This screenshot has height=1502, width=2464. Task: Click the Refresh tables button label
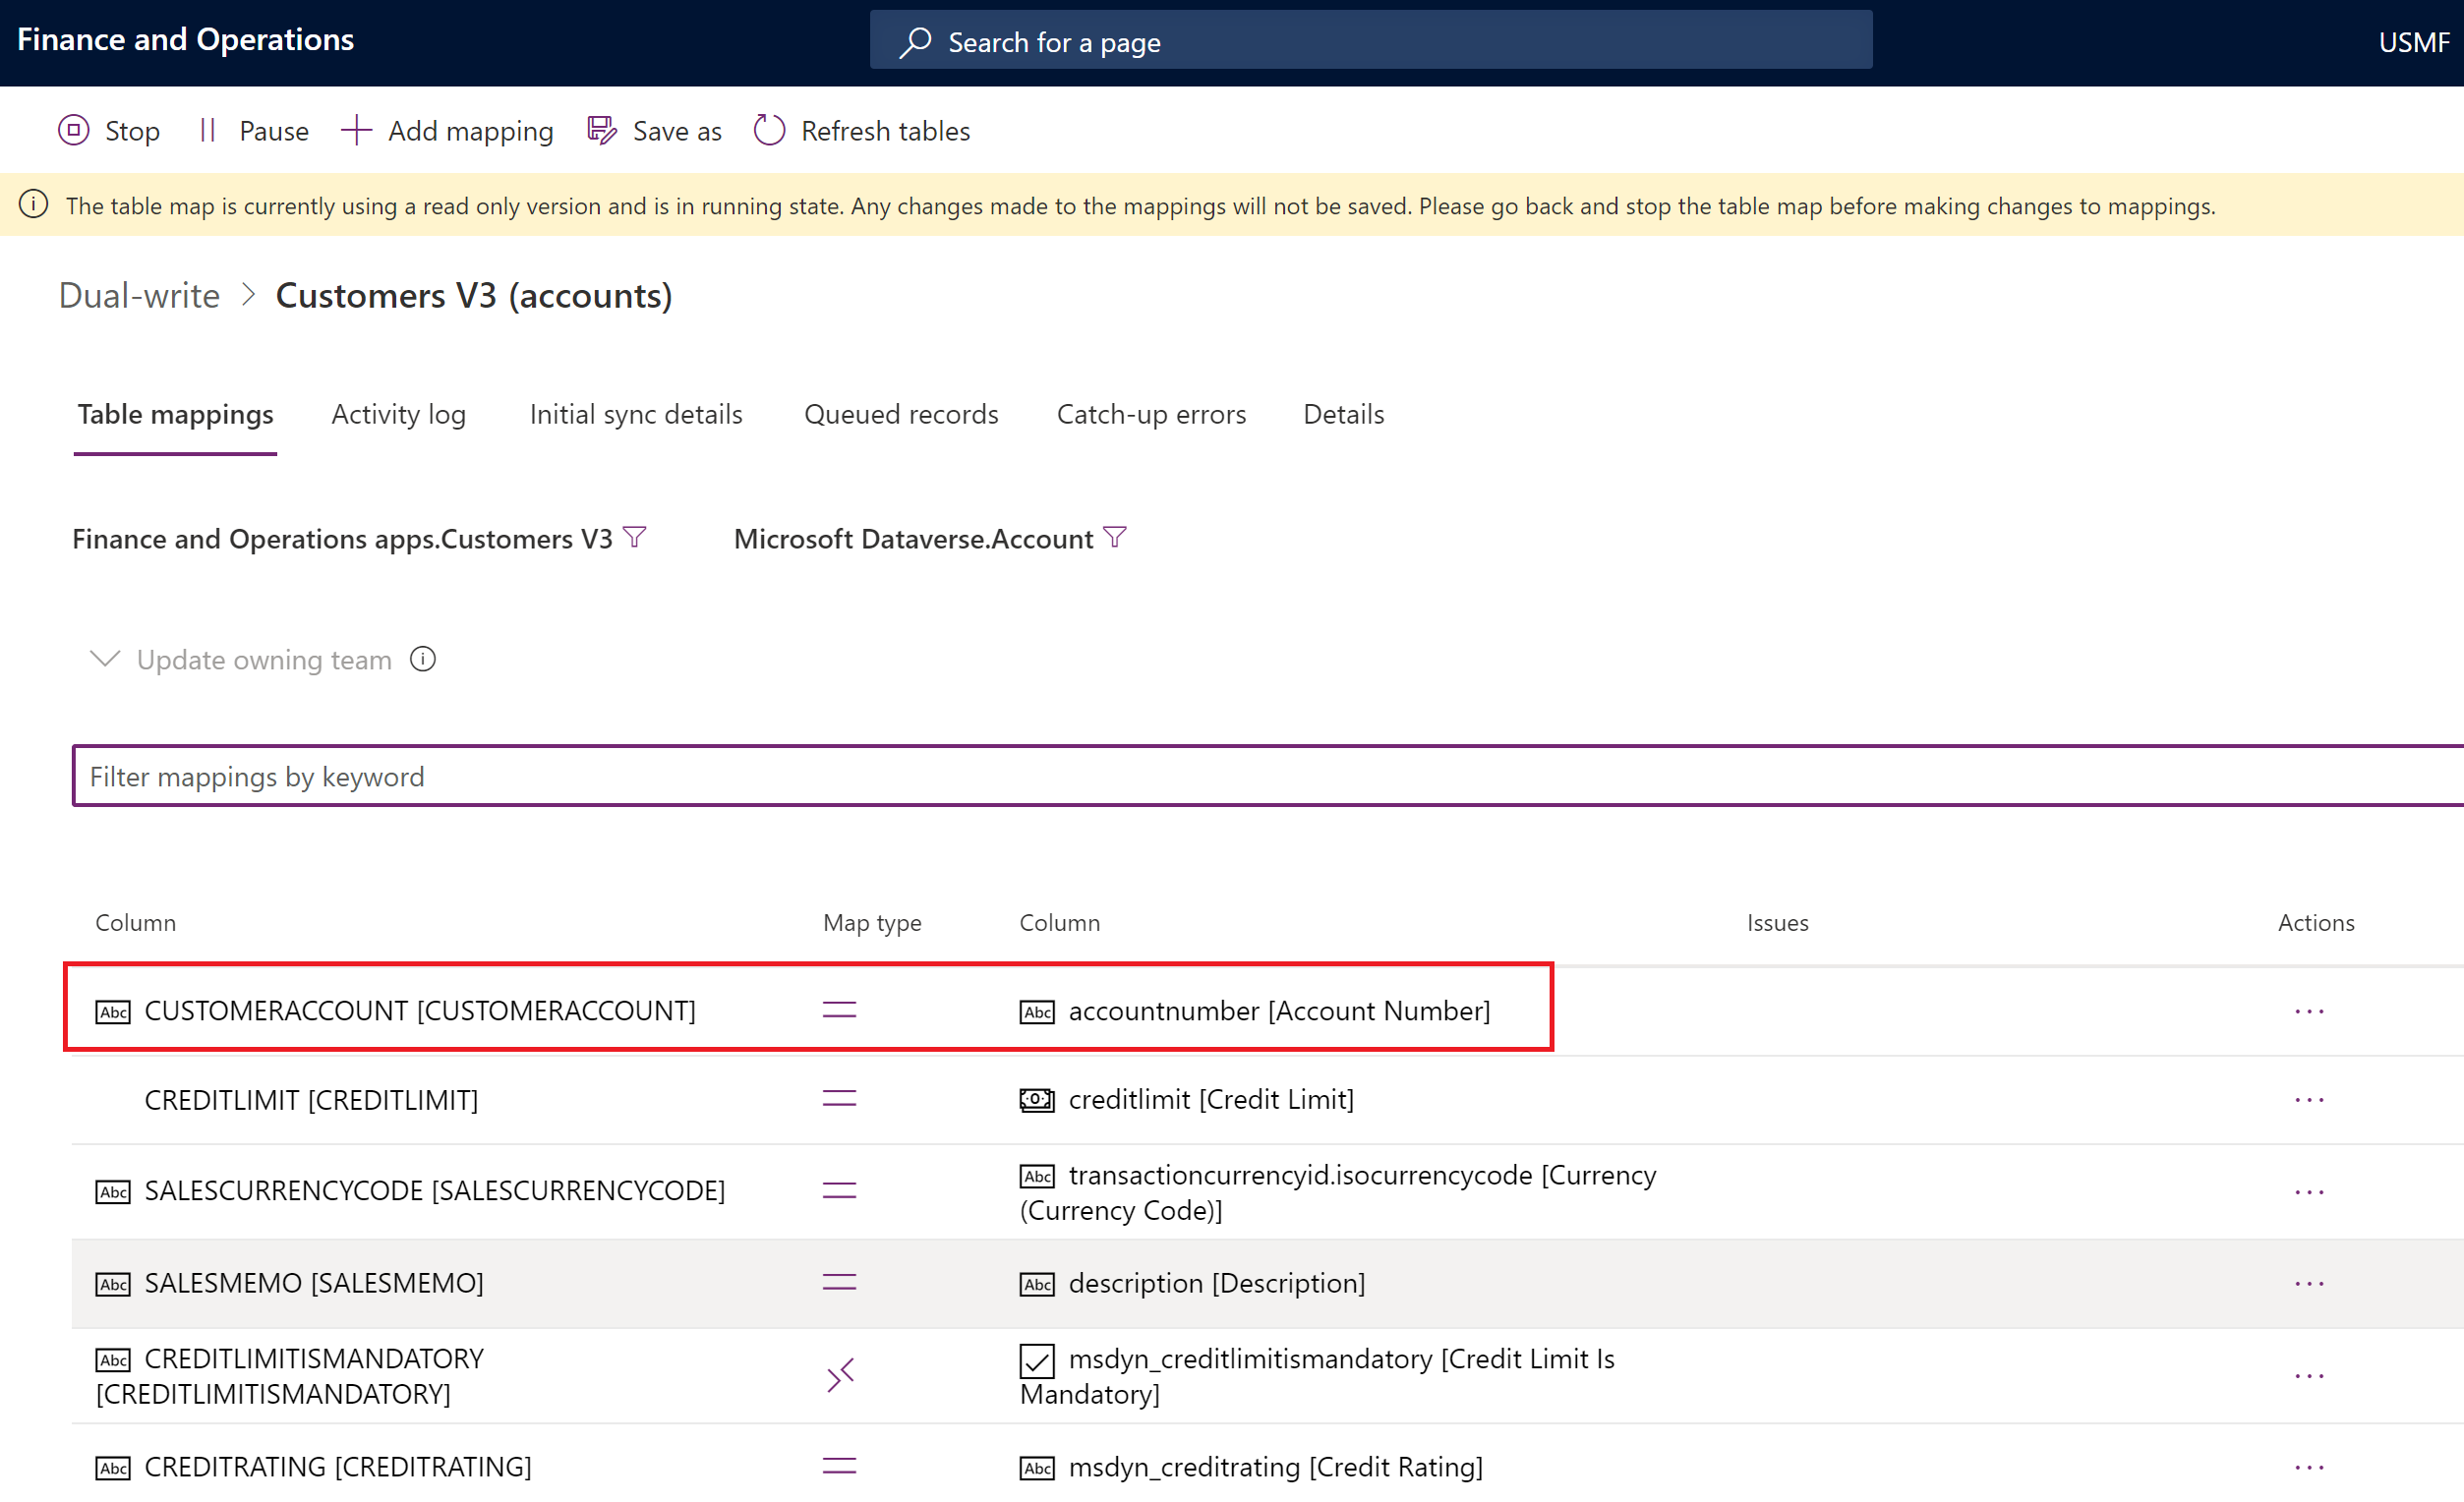coord(886,131)
